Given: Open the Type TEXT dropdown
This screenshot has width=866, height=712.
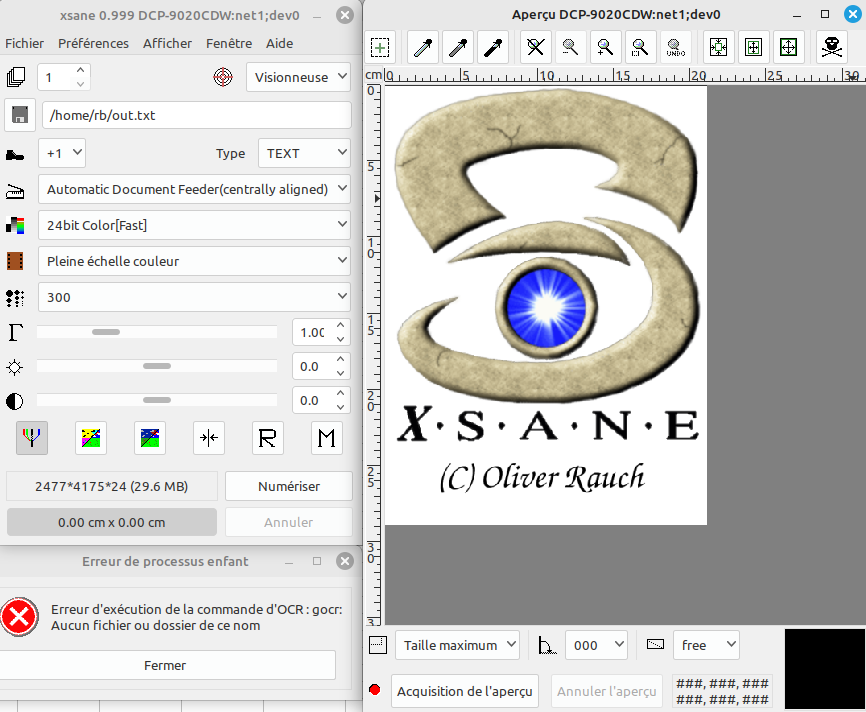Looking at the screenshot, I should [304, 153].
